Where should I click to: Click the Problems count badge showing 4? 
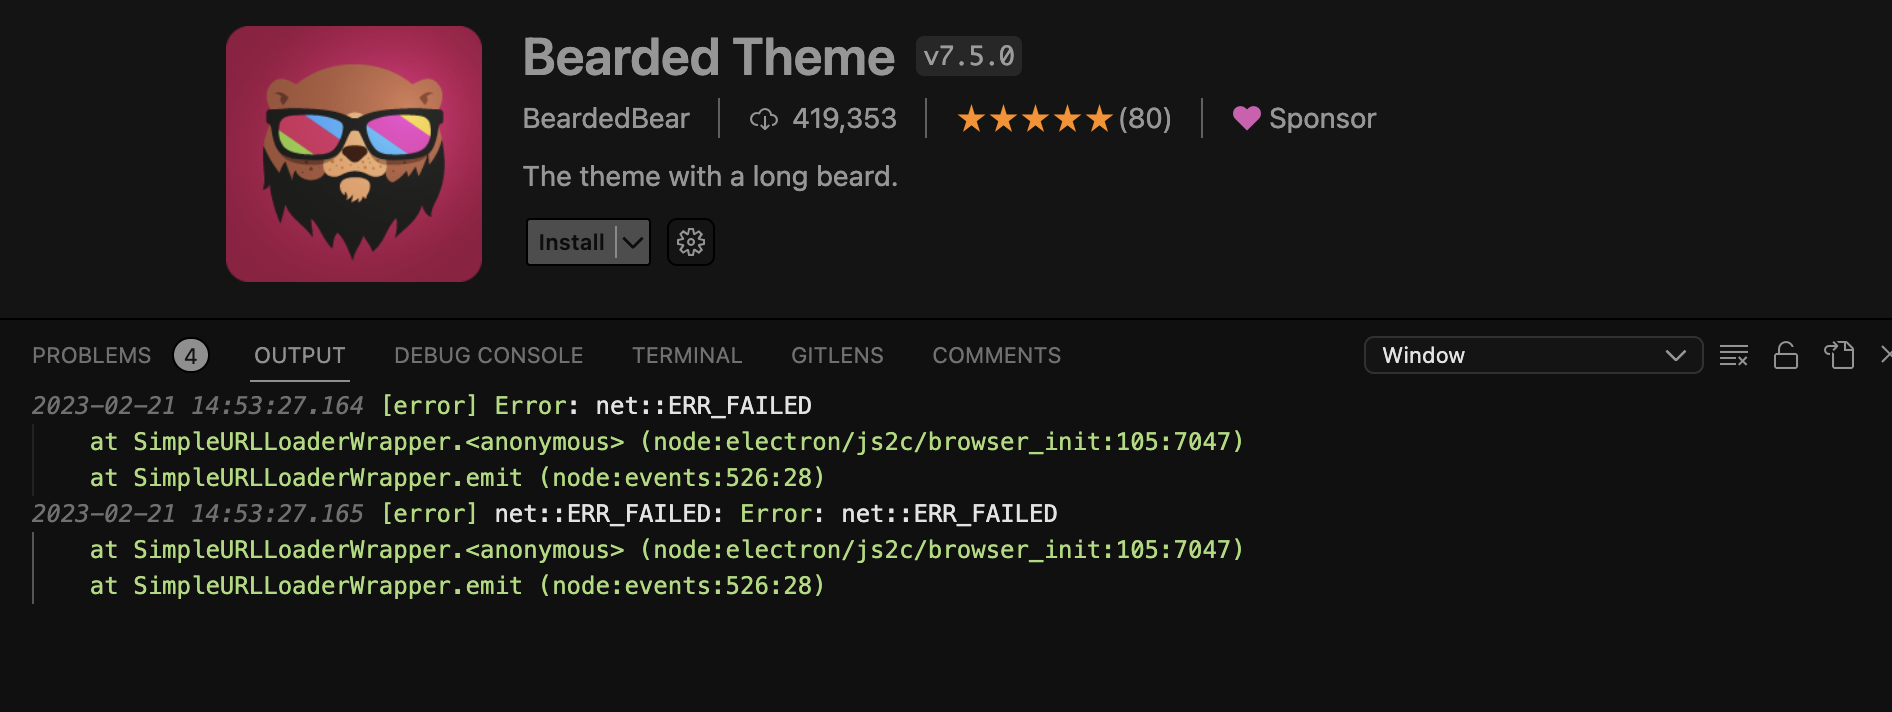click(x=191, y=355)
